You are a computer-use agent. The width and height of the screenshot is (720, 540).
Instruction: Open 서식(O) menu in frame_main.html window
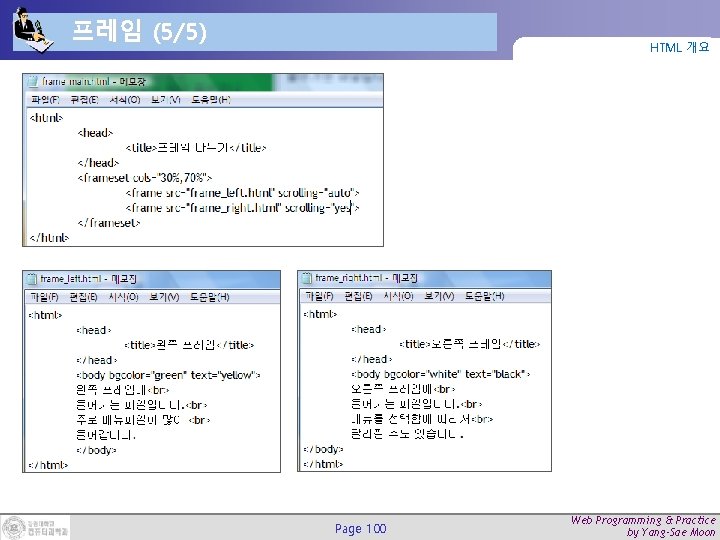coord(124,100)
